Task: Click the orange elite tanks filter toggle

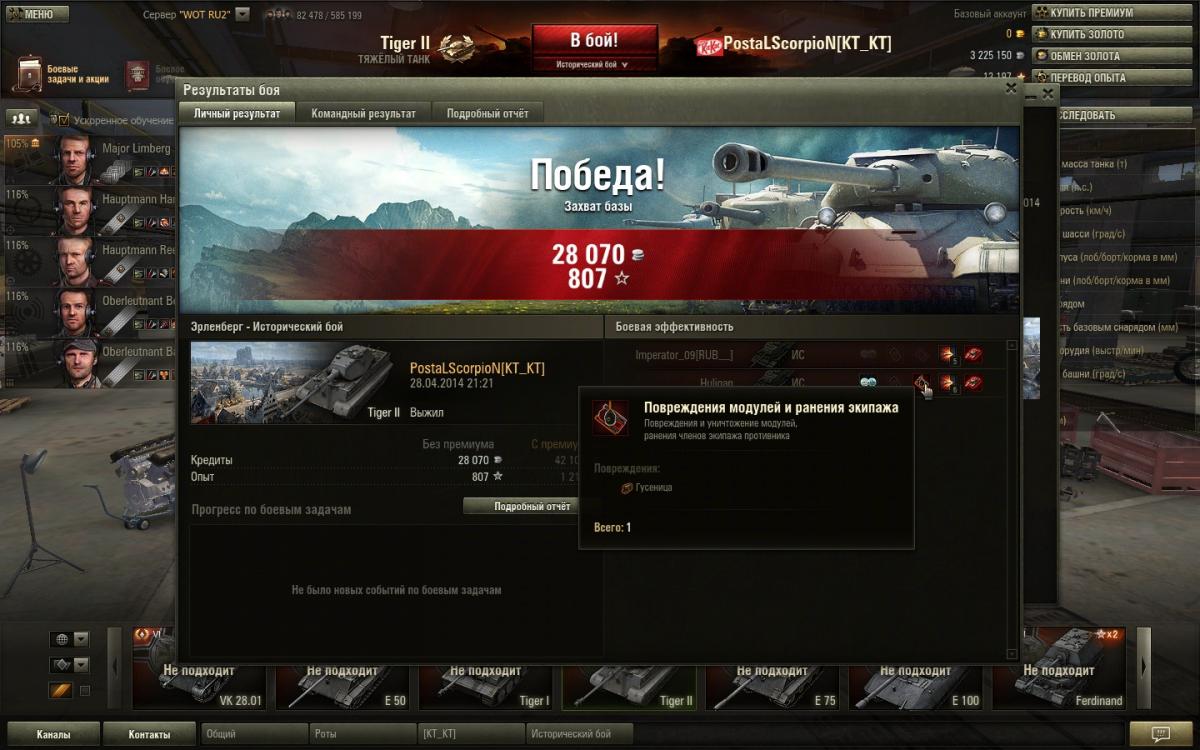Action: click(60, 691)
